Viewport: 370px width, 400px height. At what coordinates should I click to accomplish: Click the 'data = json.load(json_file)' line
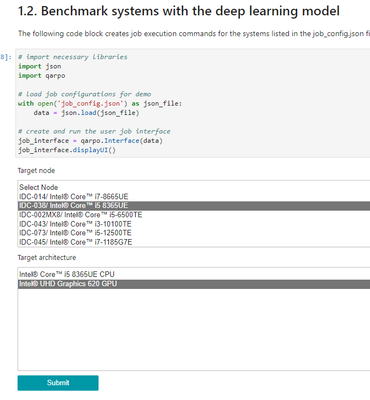tap(86, 113)
